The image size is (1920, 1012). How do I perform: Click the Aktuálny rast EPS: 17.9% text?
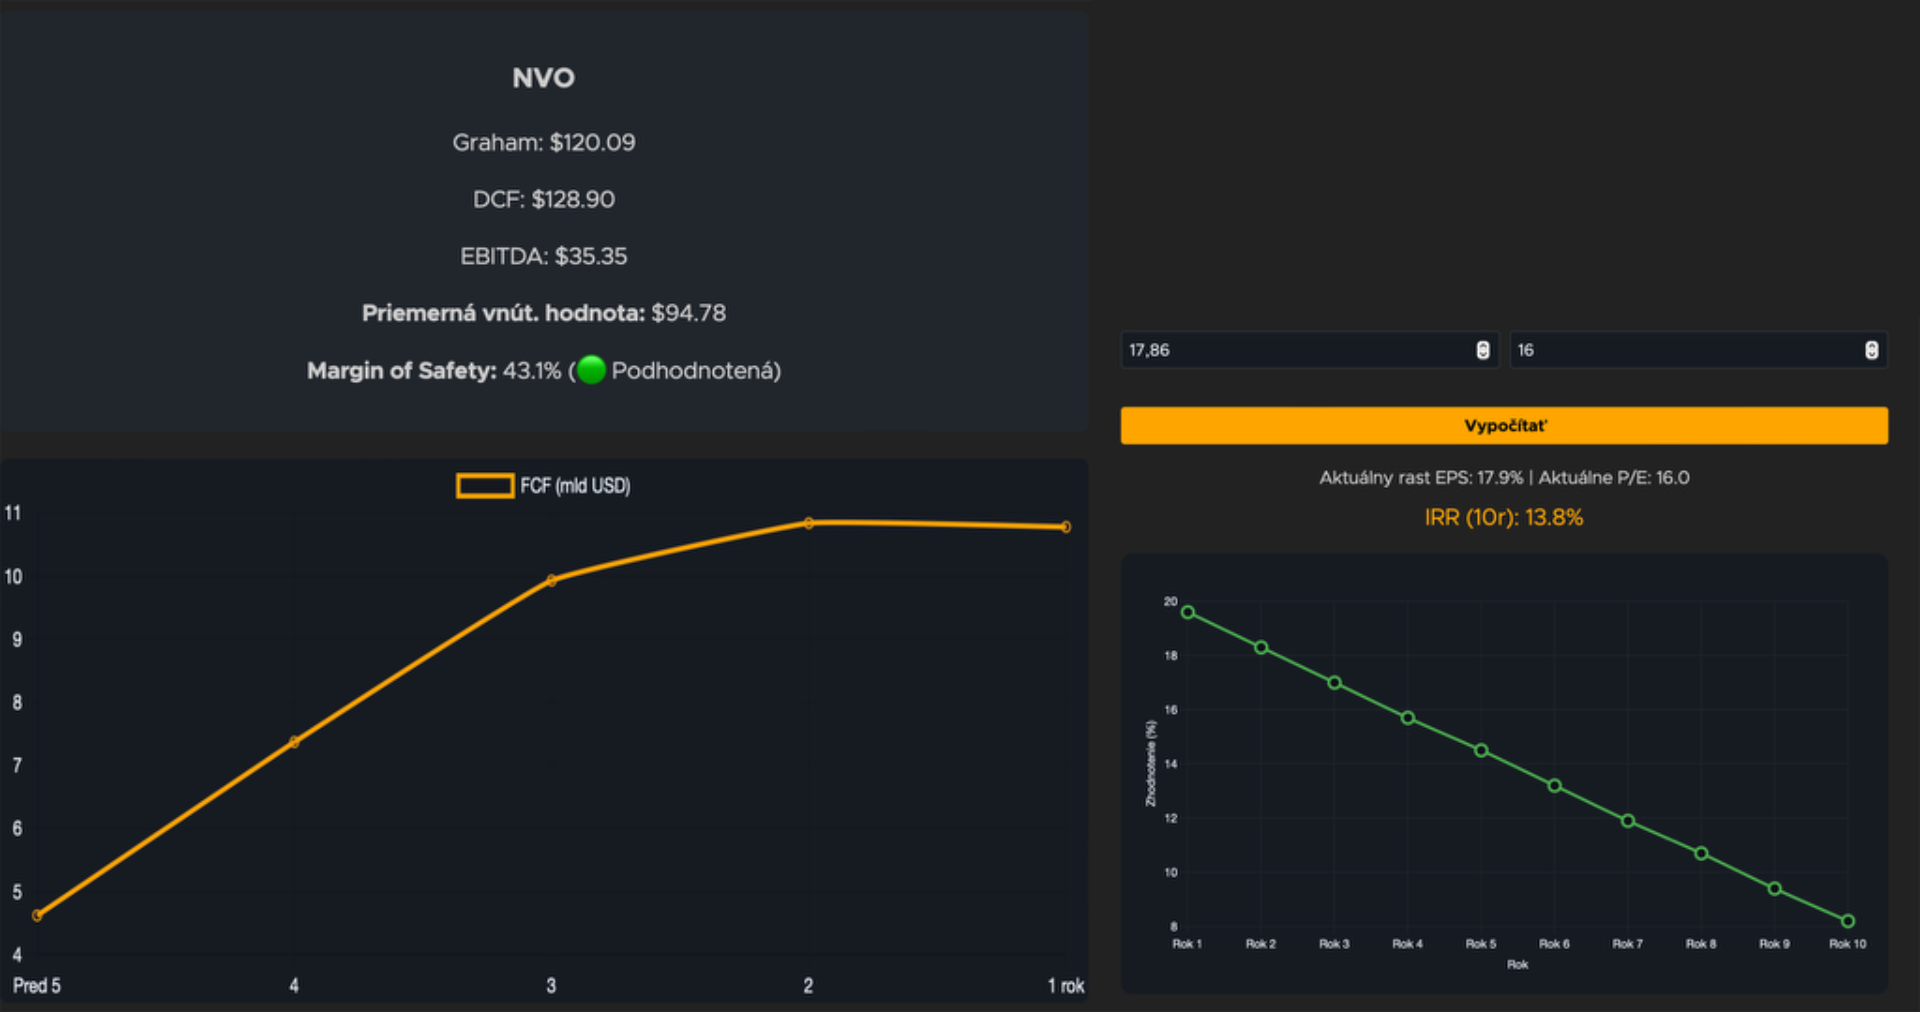pos(1420,478)
